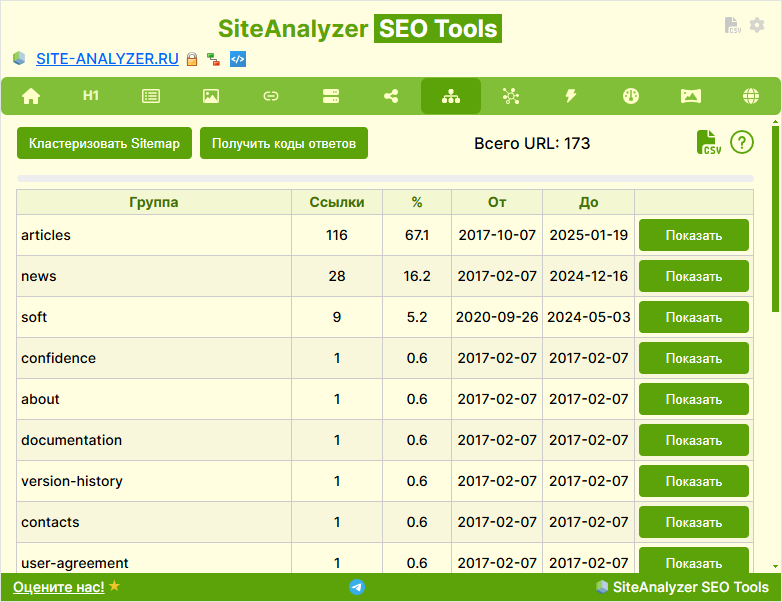Open the Telegram icon in footer
The height and width of the screenshot is (602, 782).
coord(357,587)
